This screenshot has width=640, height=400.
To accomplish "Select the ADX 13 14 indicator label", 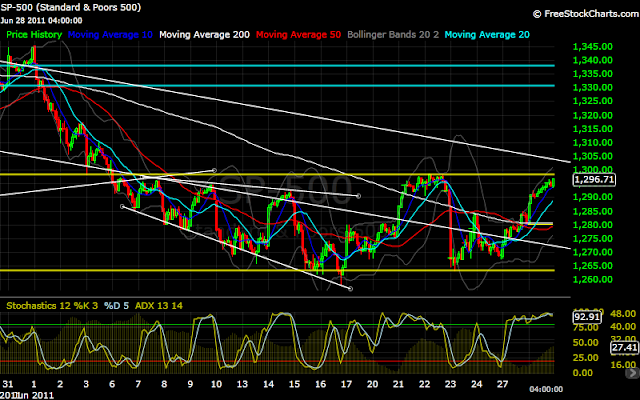I will pos(159,306).
